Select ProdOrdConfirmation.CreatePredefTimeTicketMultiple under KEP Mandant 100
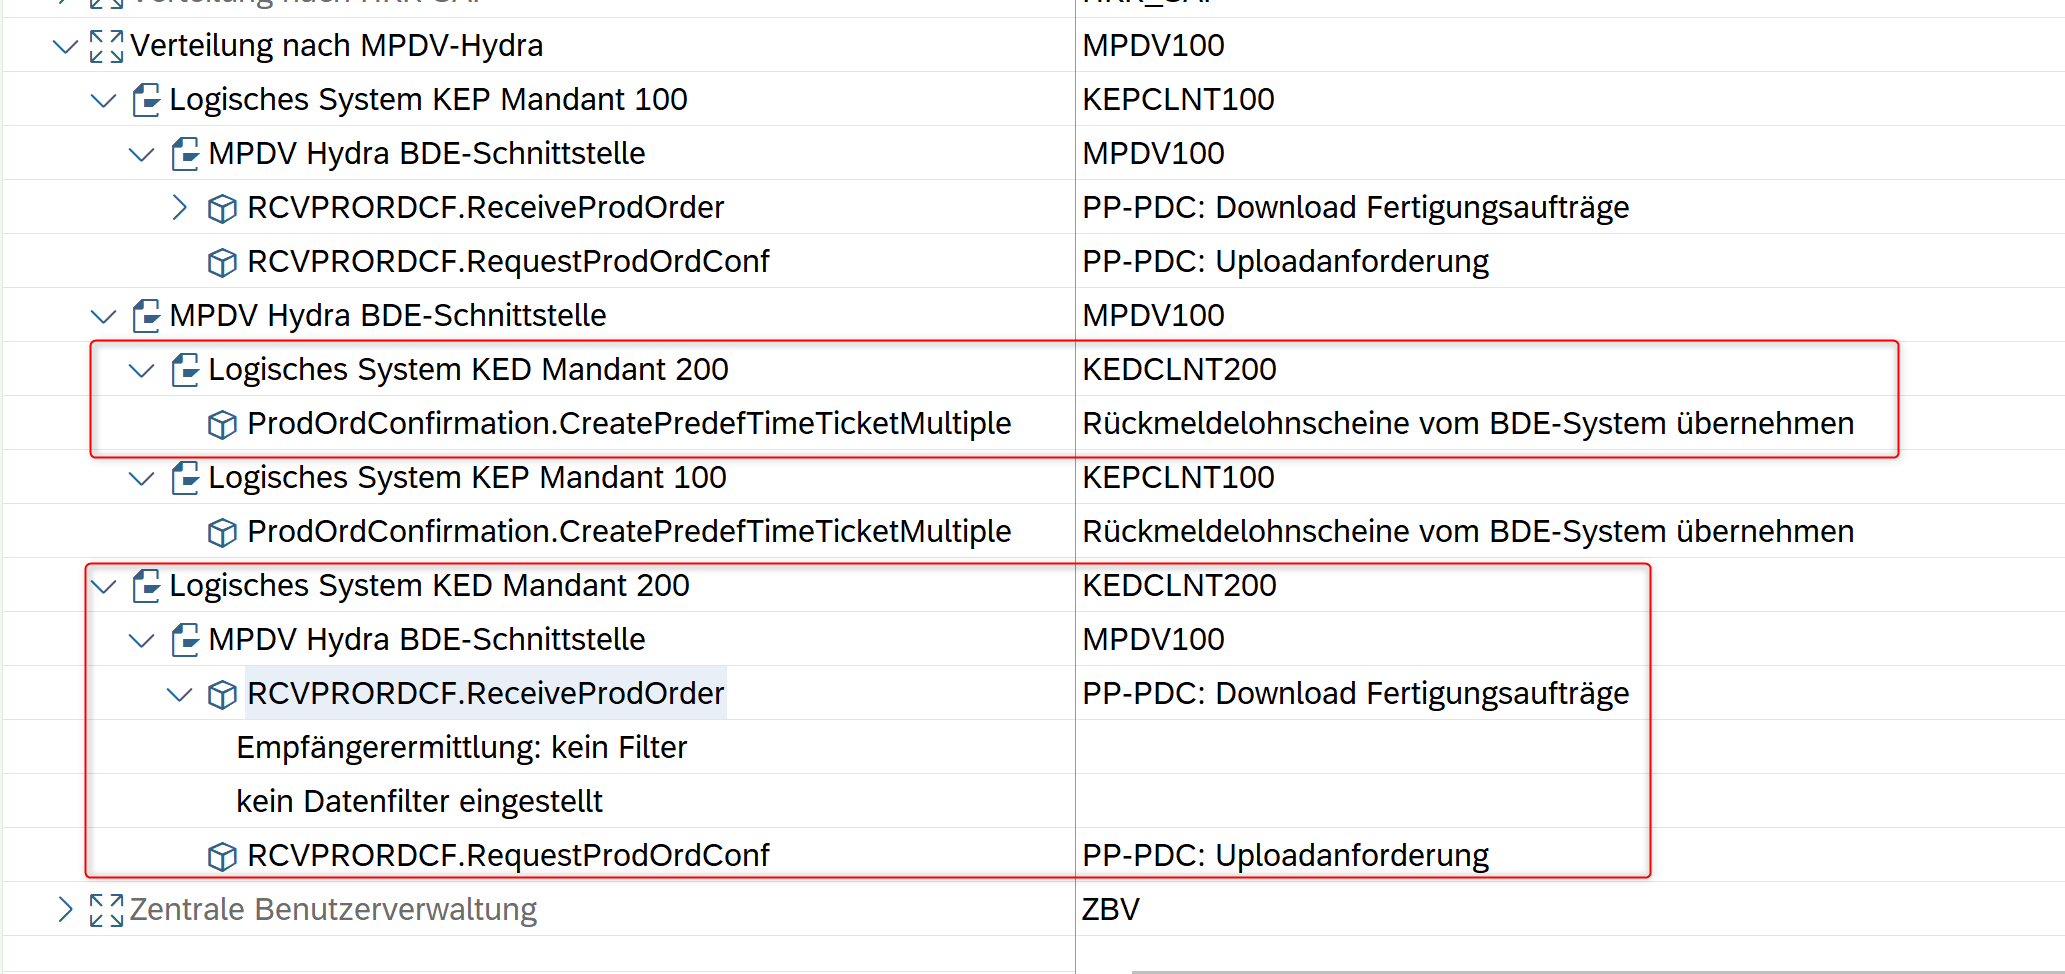This screenshot has width=2065, height=974. coord(629,532)
